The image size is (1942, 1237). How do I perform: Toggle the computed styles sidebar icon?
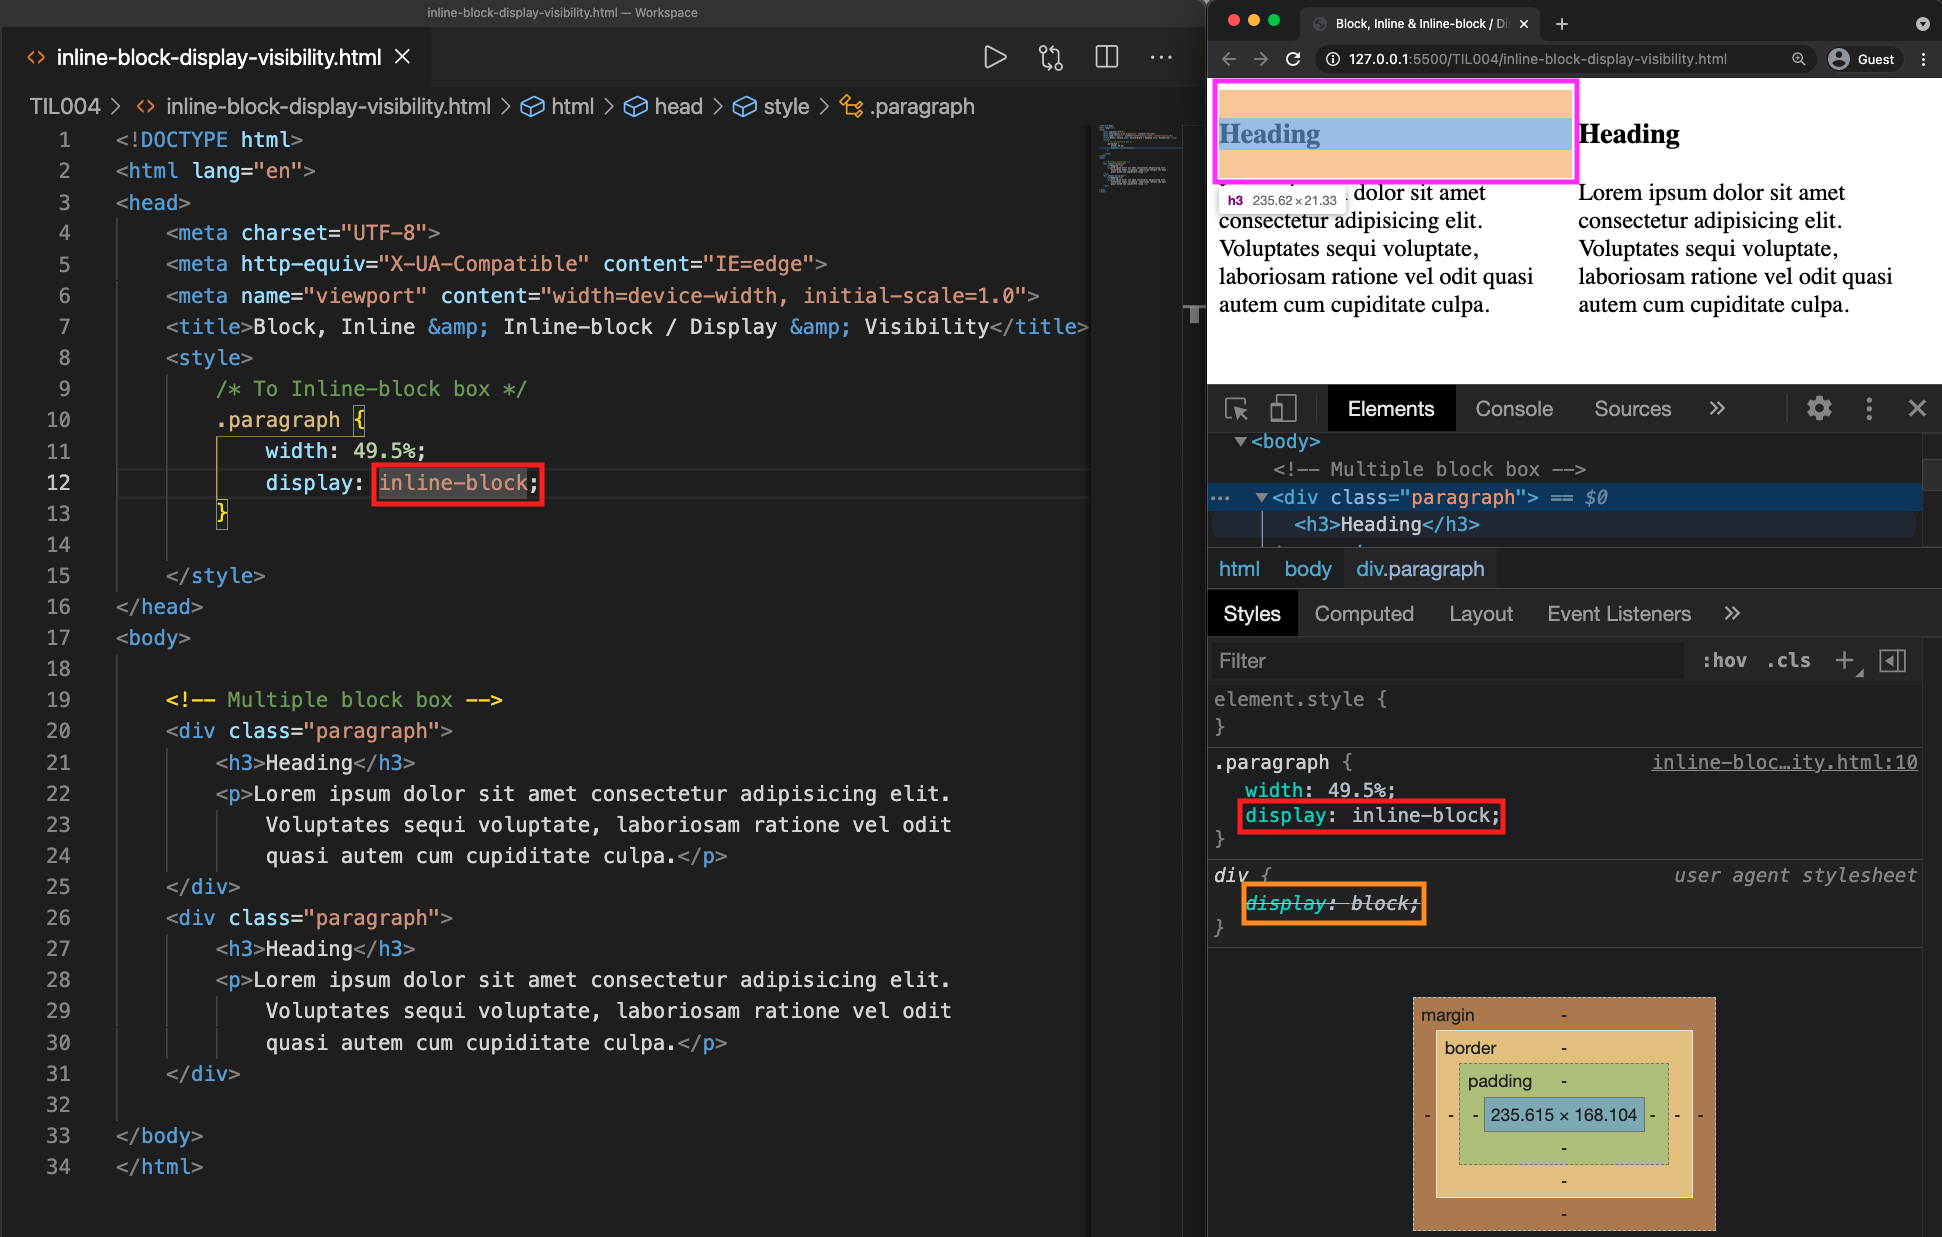point(1893,660)
